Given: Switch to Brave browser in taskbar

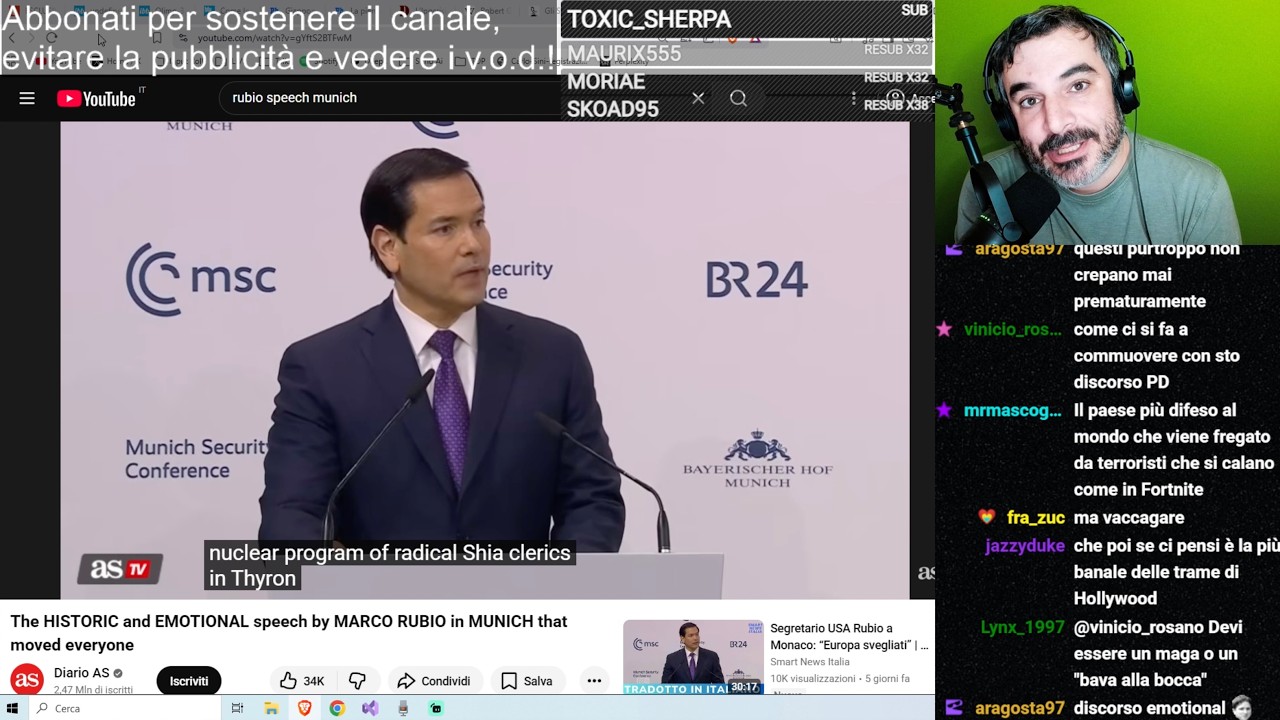Looking at the screenshot, I should (x=304, y=708).
